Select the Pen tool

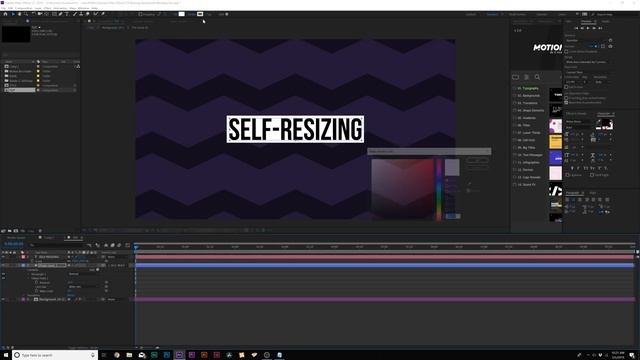tap(61, 14)
